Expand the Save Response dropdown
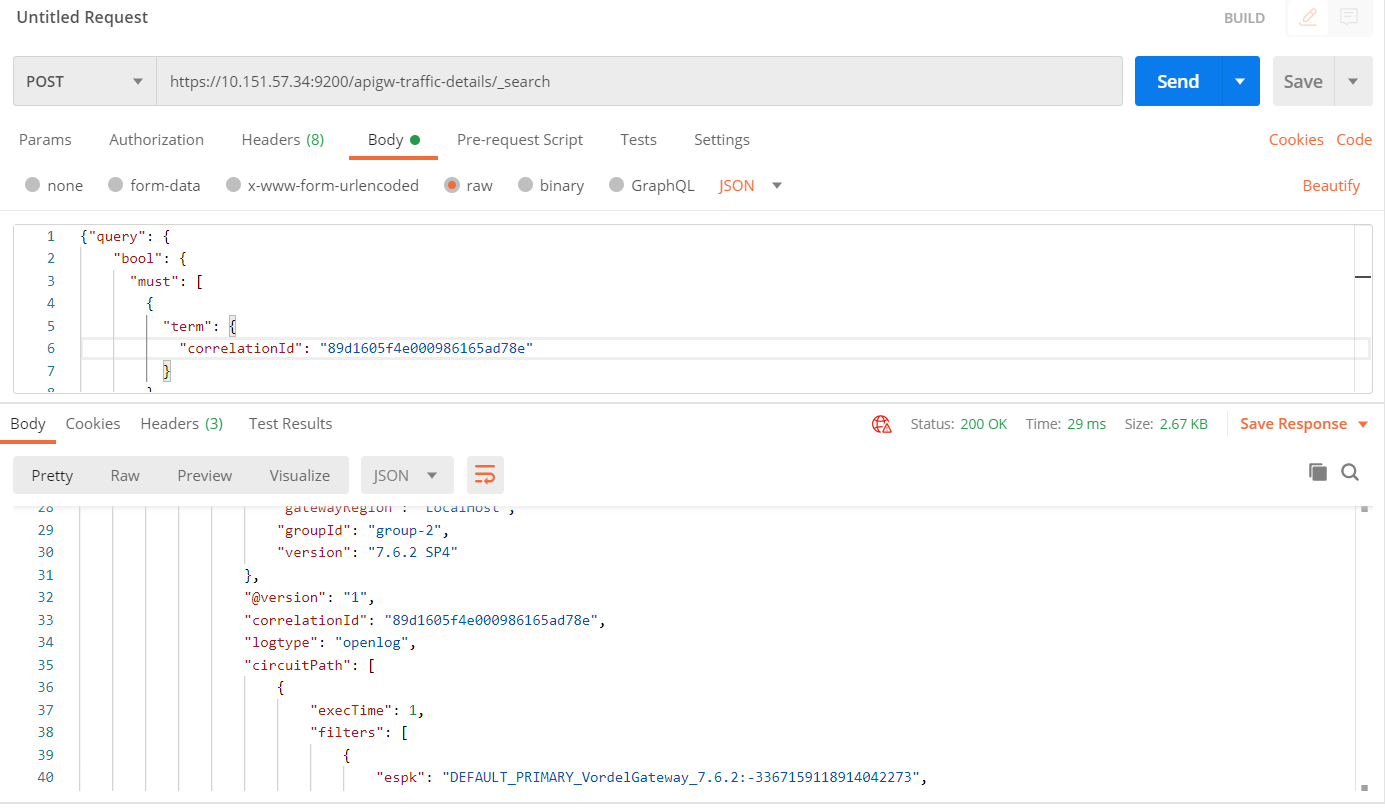The image size is (1385, 811). pyautogui.click(x=1362, y=423)
